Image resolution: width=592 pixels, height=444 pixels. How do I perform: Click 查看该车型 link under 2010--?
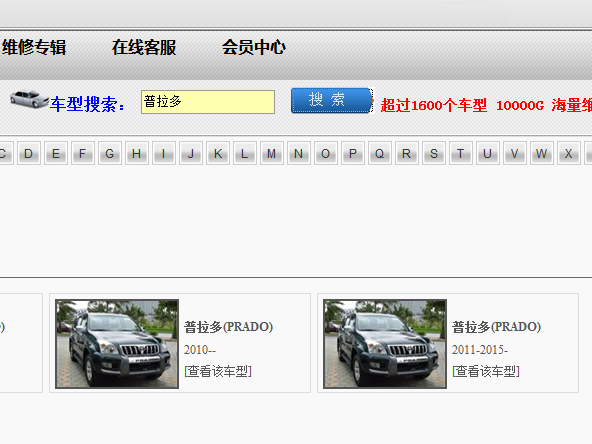(x=218, y=372)
